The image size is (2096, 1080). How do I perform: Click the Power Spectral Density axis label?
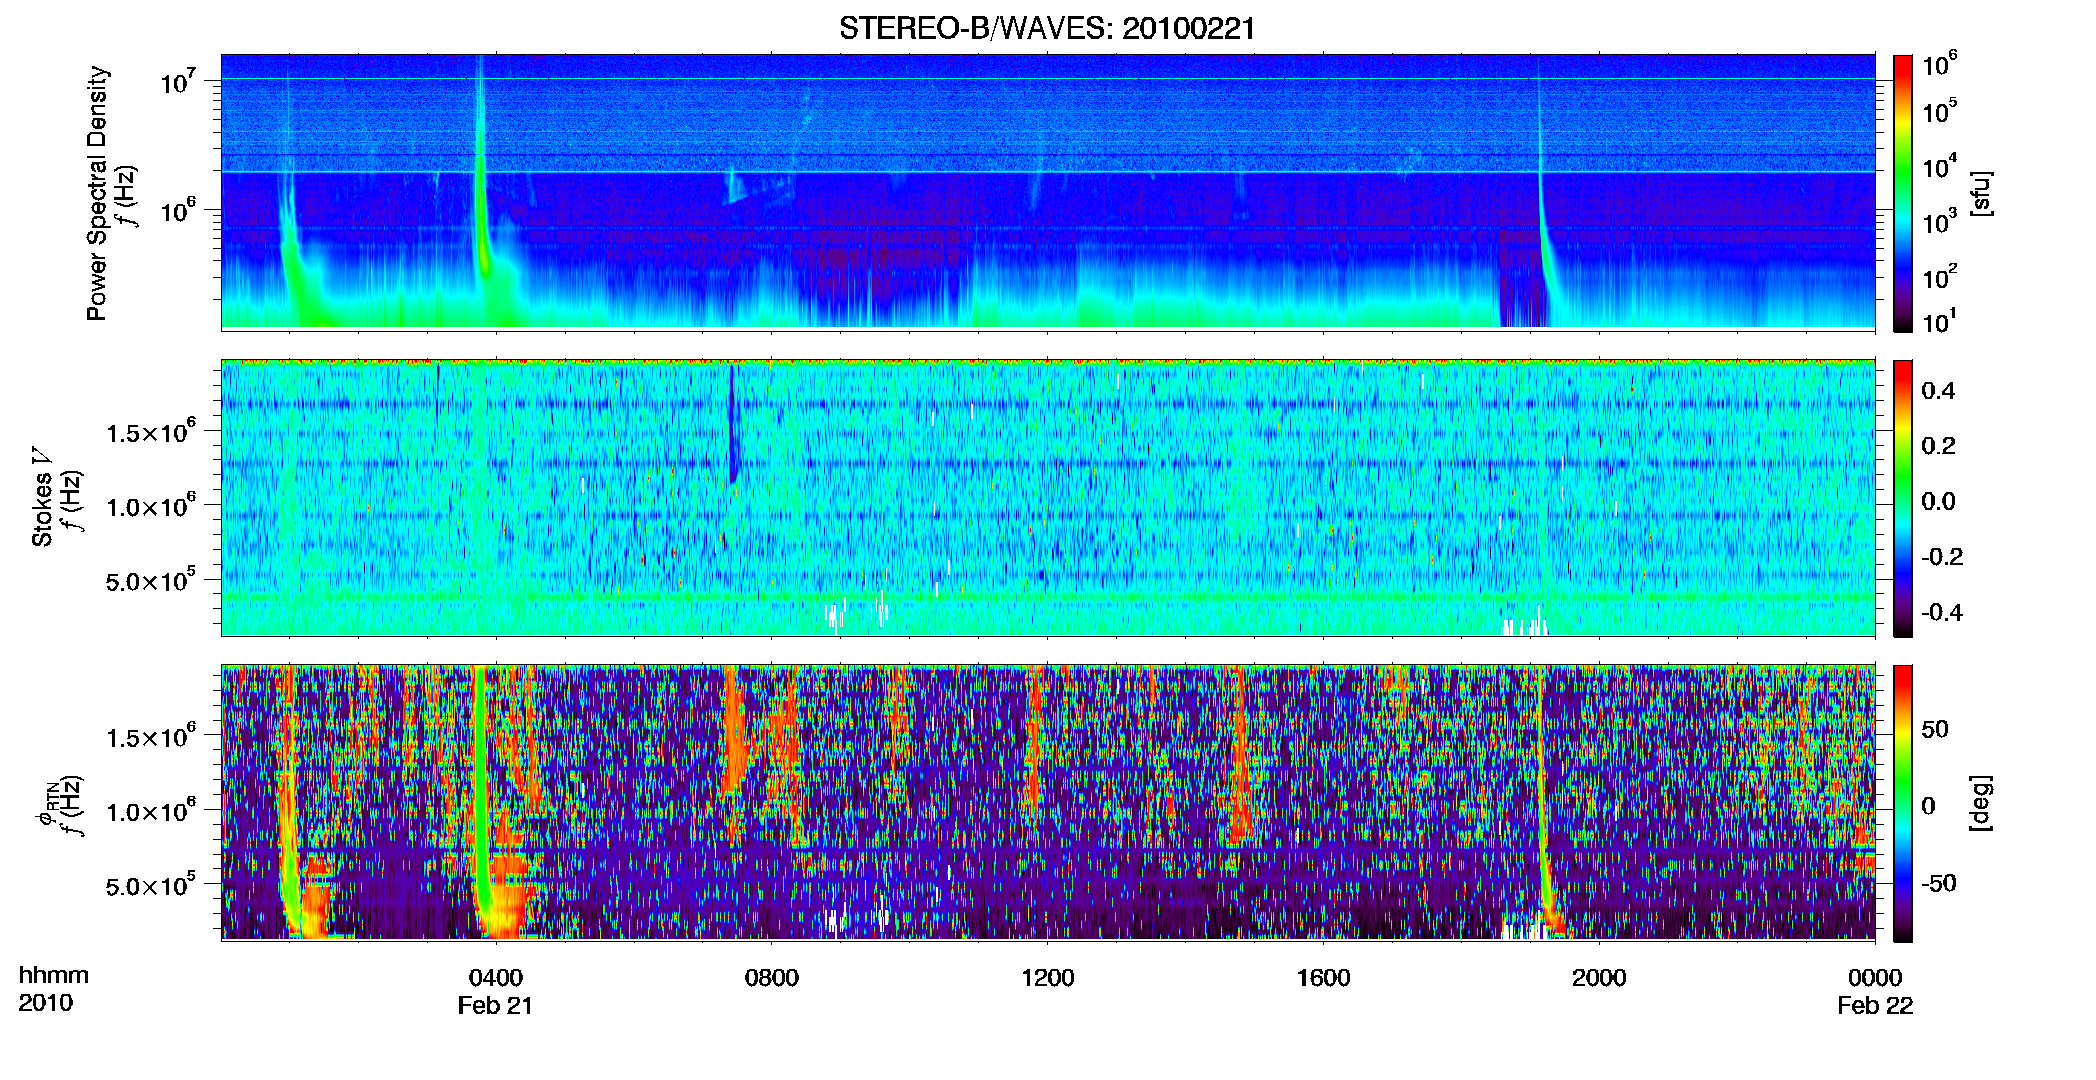[x=97, y=193]
